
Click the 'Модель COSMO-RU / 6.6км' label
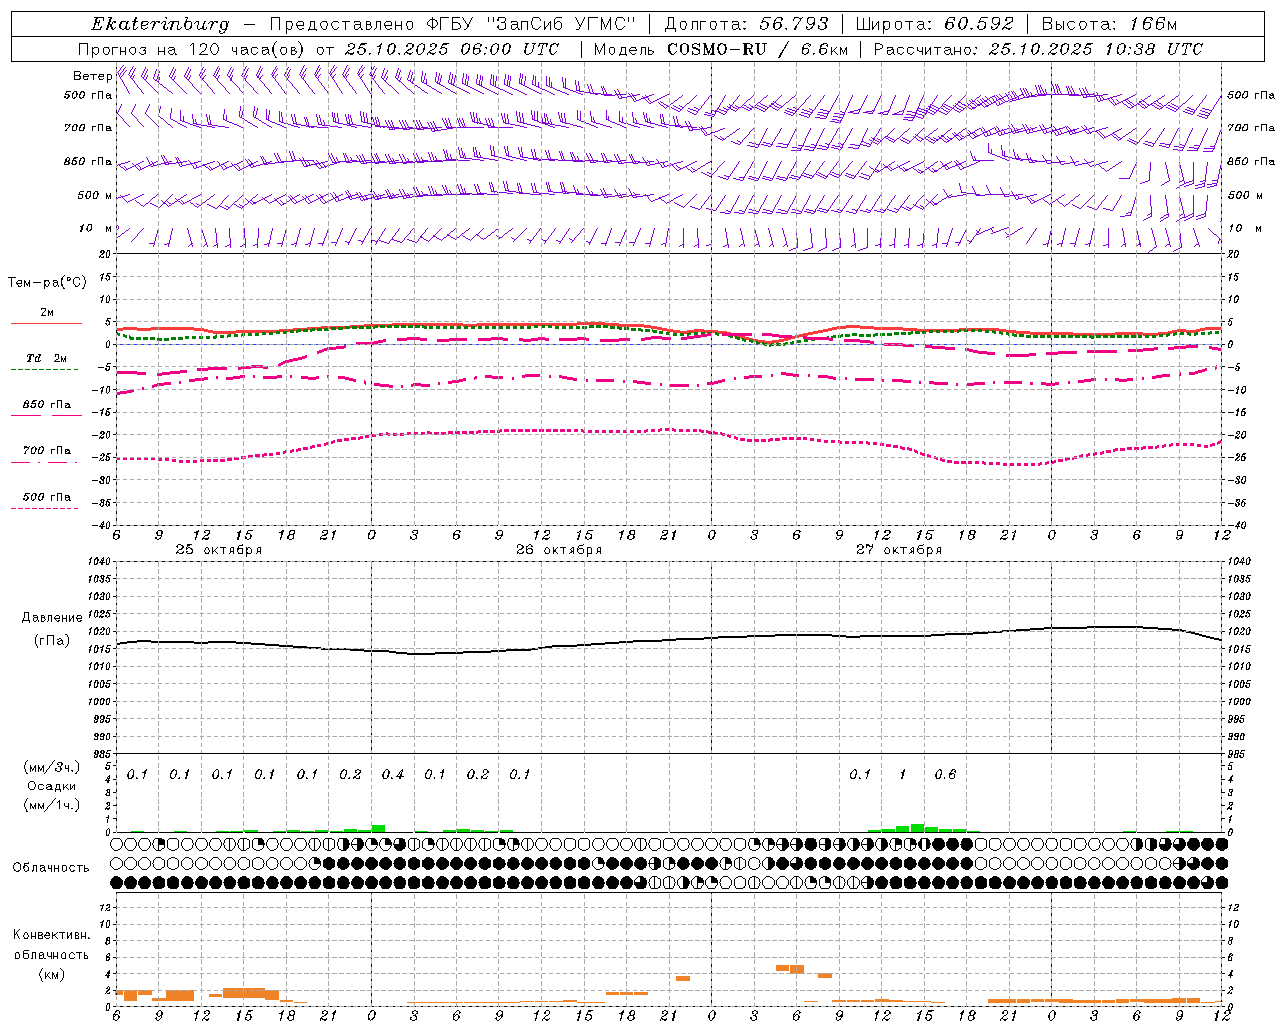pos(721,49)
